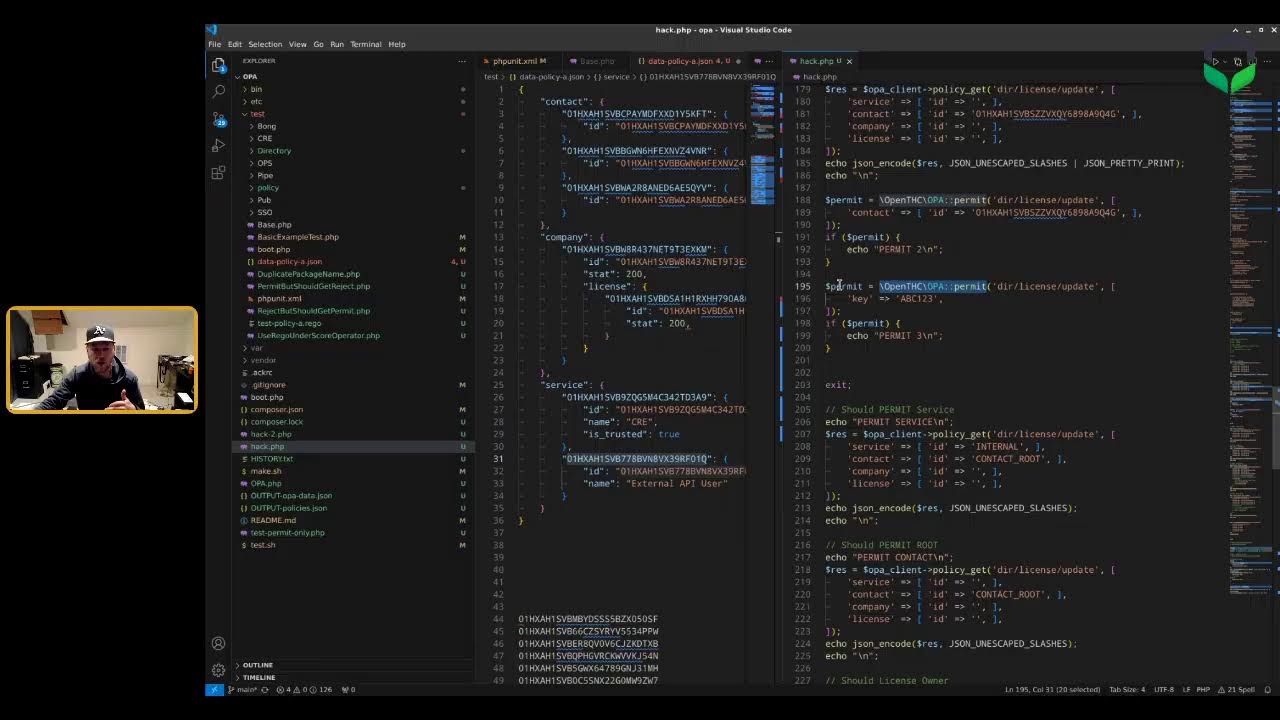Screen dimensions: 1280x720
Task: Open test-policy-a.rego file
Action: 289,323
